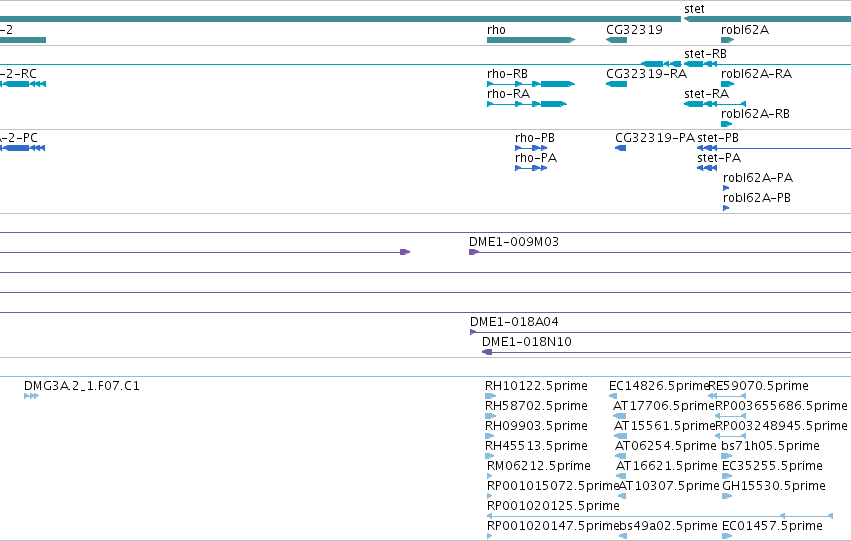The height and width of the screenshot is (541, 851).
Task: Click AT16621.5prime EST label
Action: pyautogui.click(x=666, y=466)
